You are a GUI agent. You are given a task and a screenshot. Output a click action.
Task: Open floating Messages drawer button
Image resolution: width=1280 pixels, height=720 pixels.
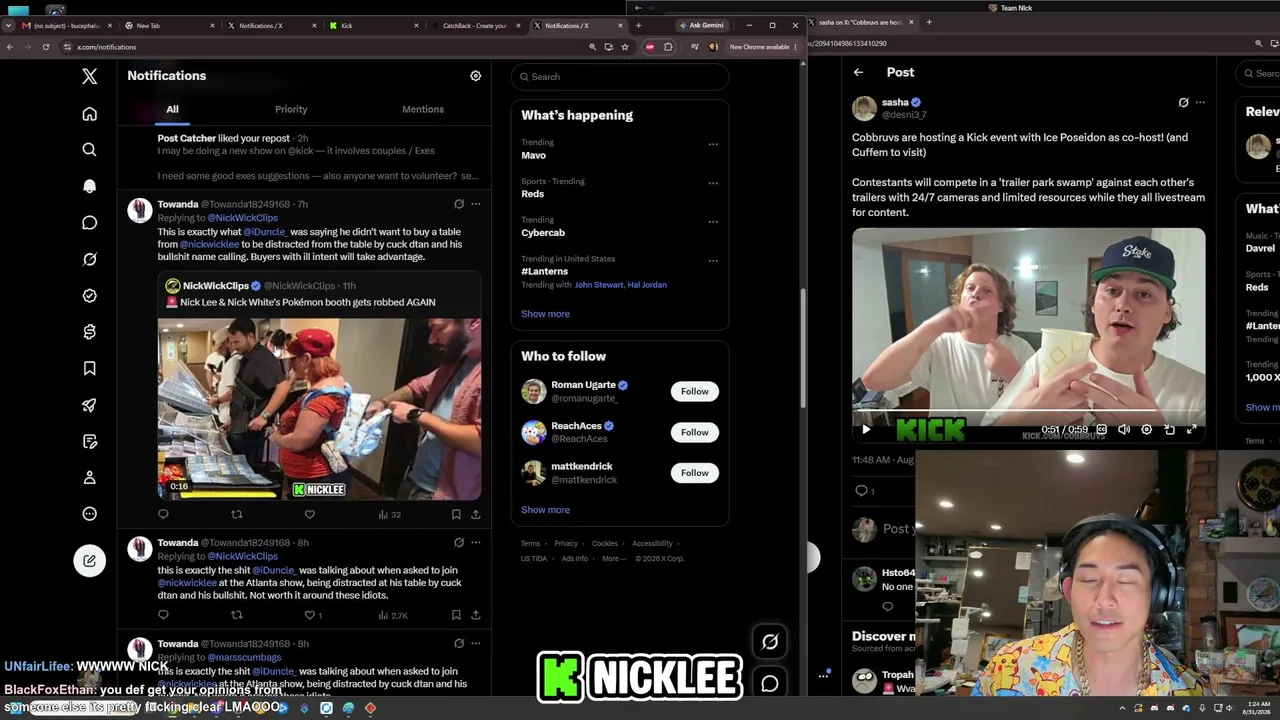770,684
